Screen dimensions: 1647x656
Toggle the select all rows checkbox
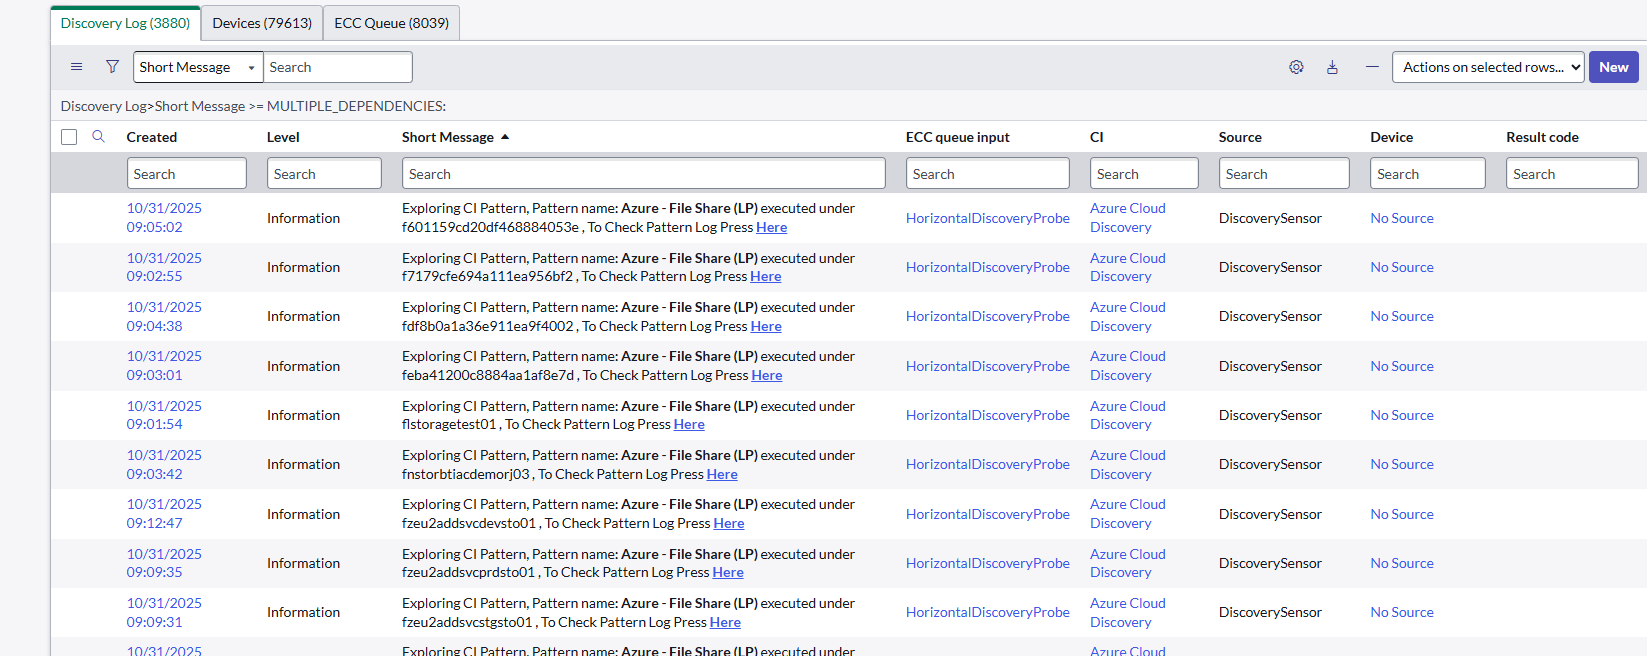click(69, 137)
